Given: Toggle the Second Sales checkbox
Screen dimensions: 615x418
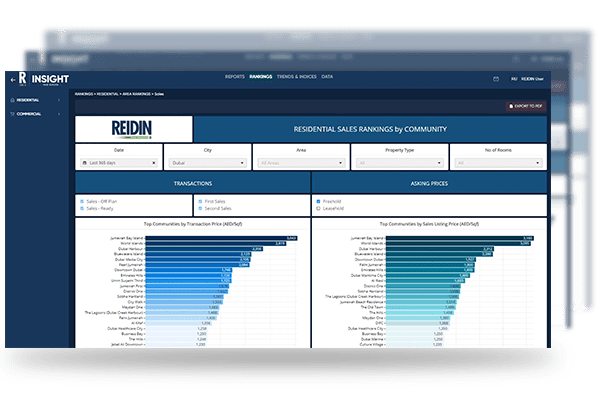Looking at the screenshot, I should 200,208.
